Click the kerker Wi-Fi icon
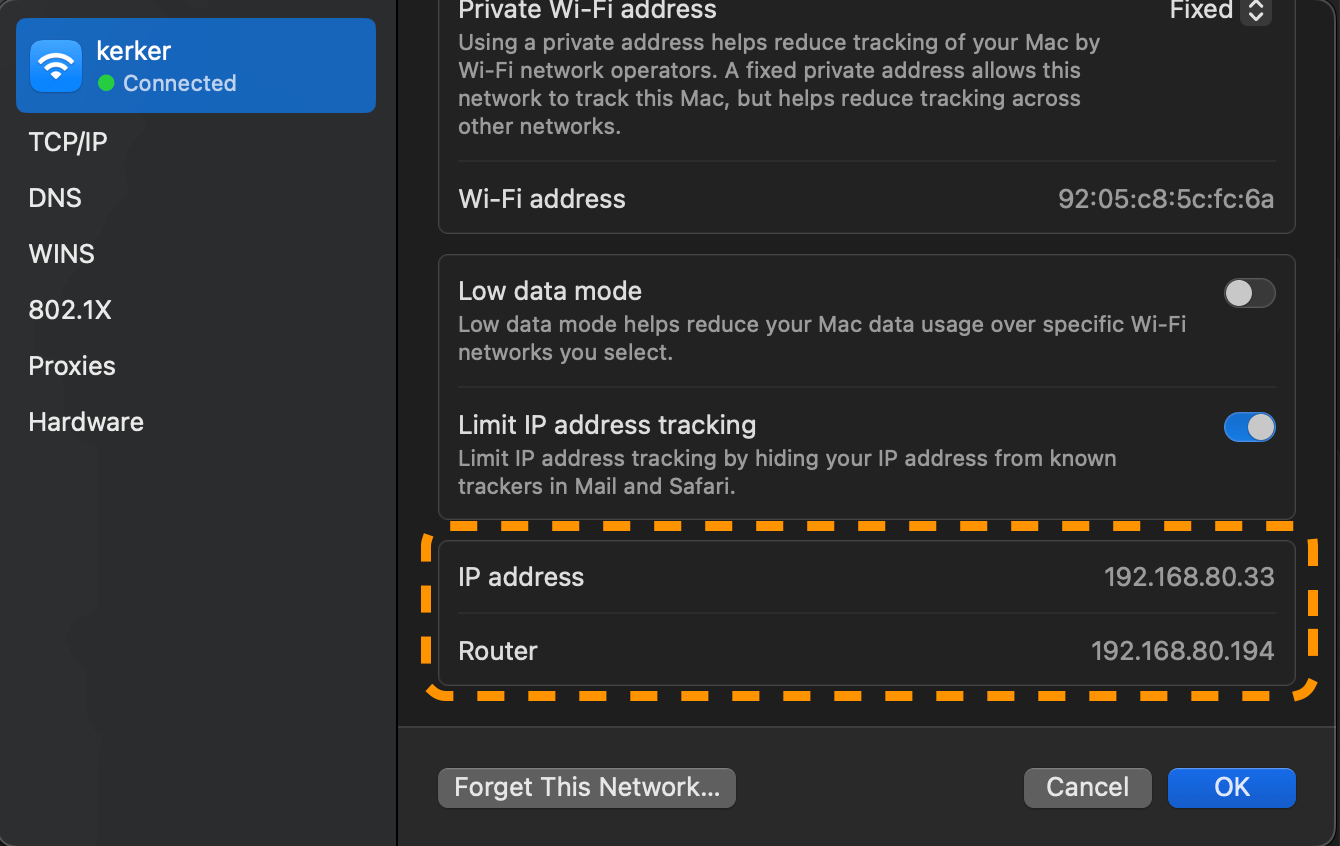Image resolution: width=1340 pixels, height=846 pixels. tap(55, 64)
